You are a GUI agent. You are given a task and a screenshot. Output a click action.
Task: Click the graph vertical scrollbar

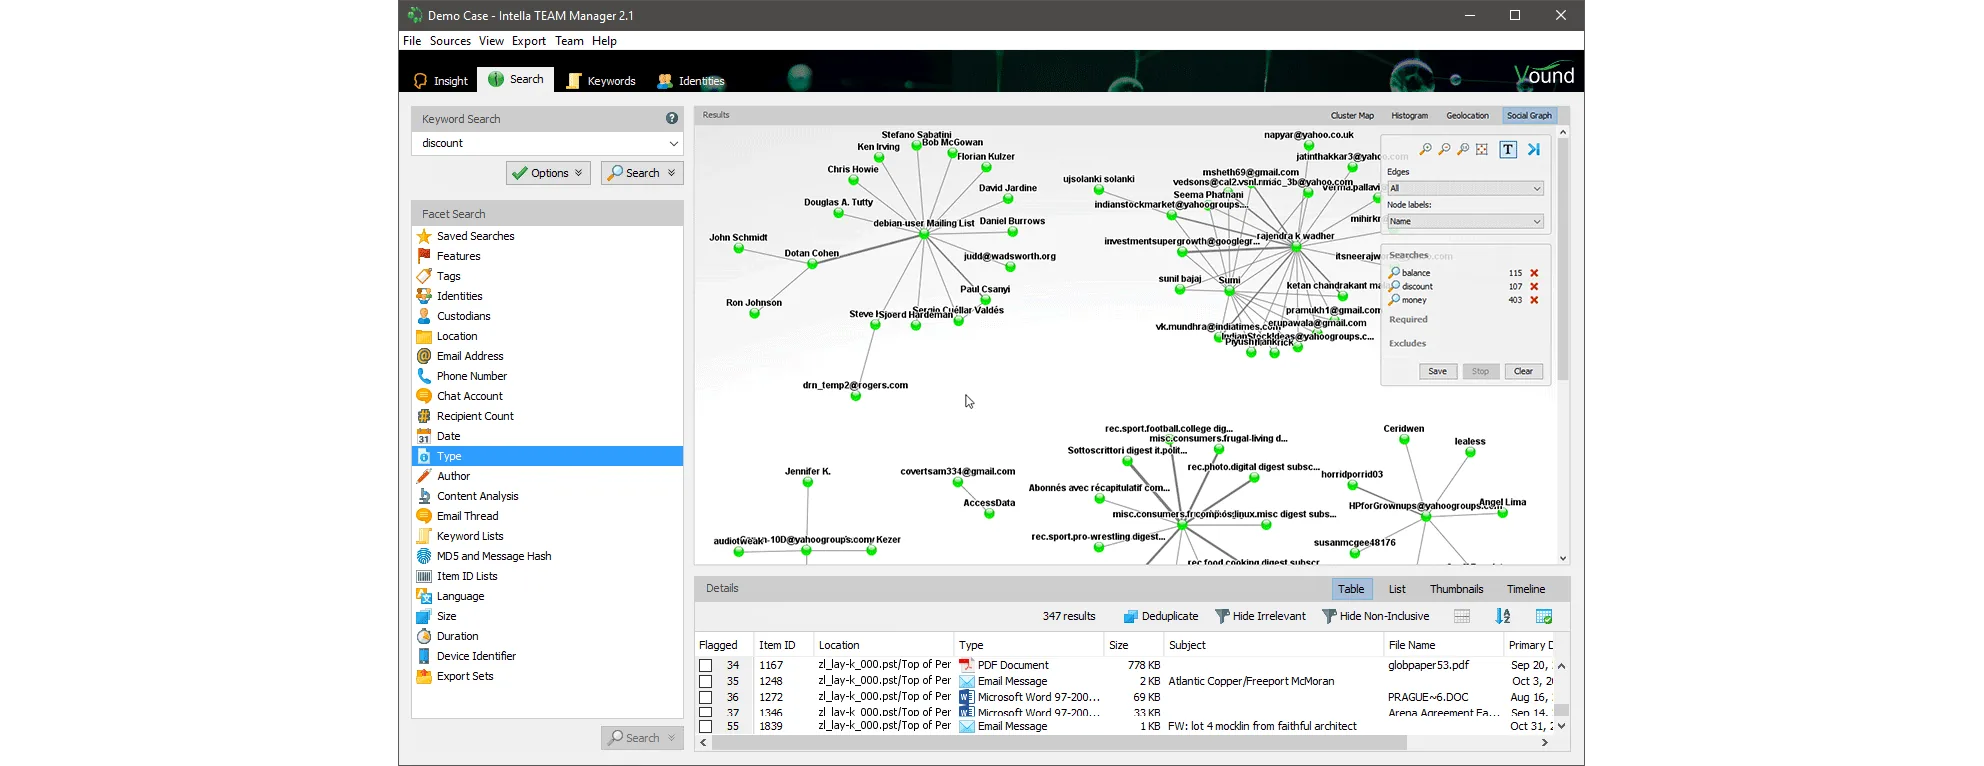pos(1563,260)
